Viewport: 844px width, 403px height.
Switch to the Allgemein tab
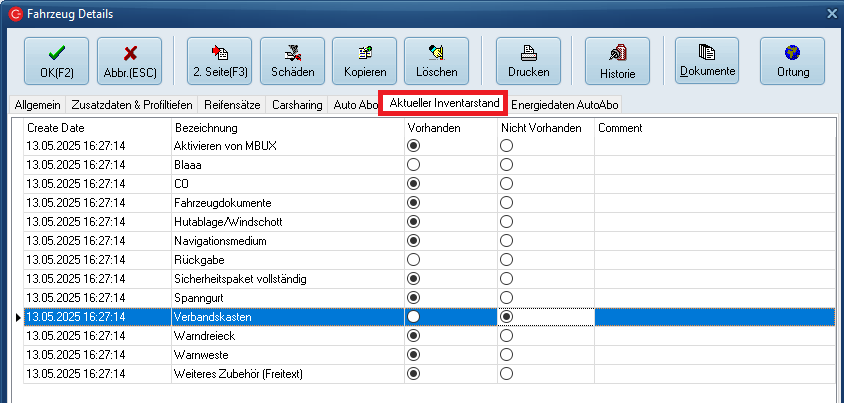(x=37, y=105)
